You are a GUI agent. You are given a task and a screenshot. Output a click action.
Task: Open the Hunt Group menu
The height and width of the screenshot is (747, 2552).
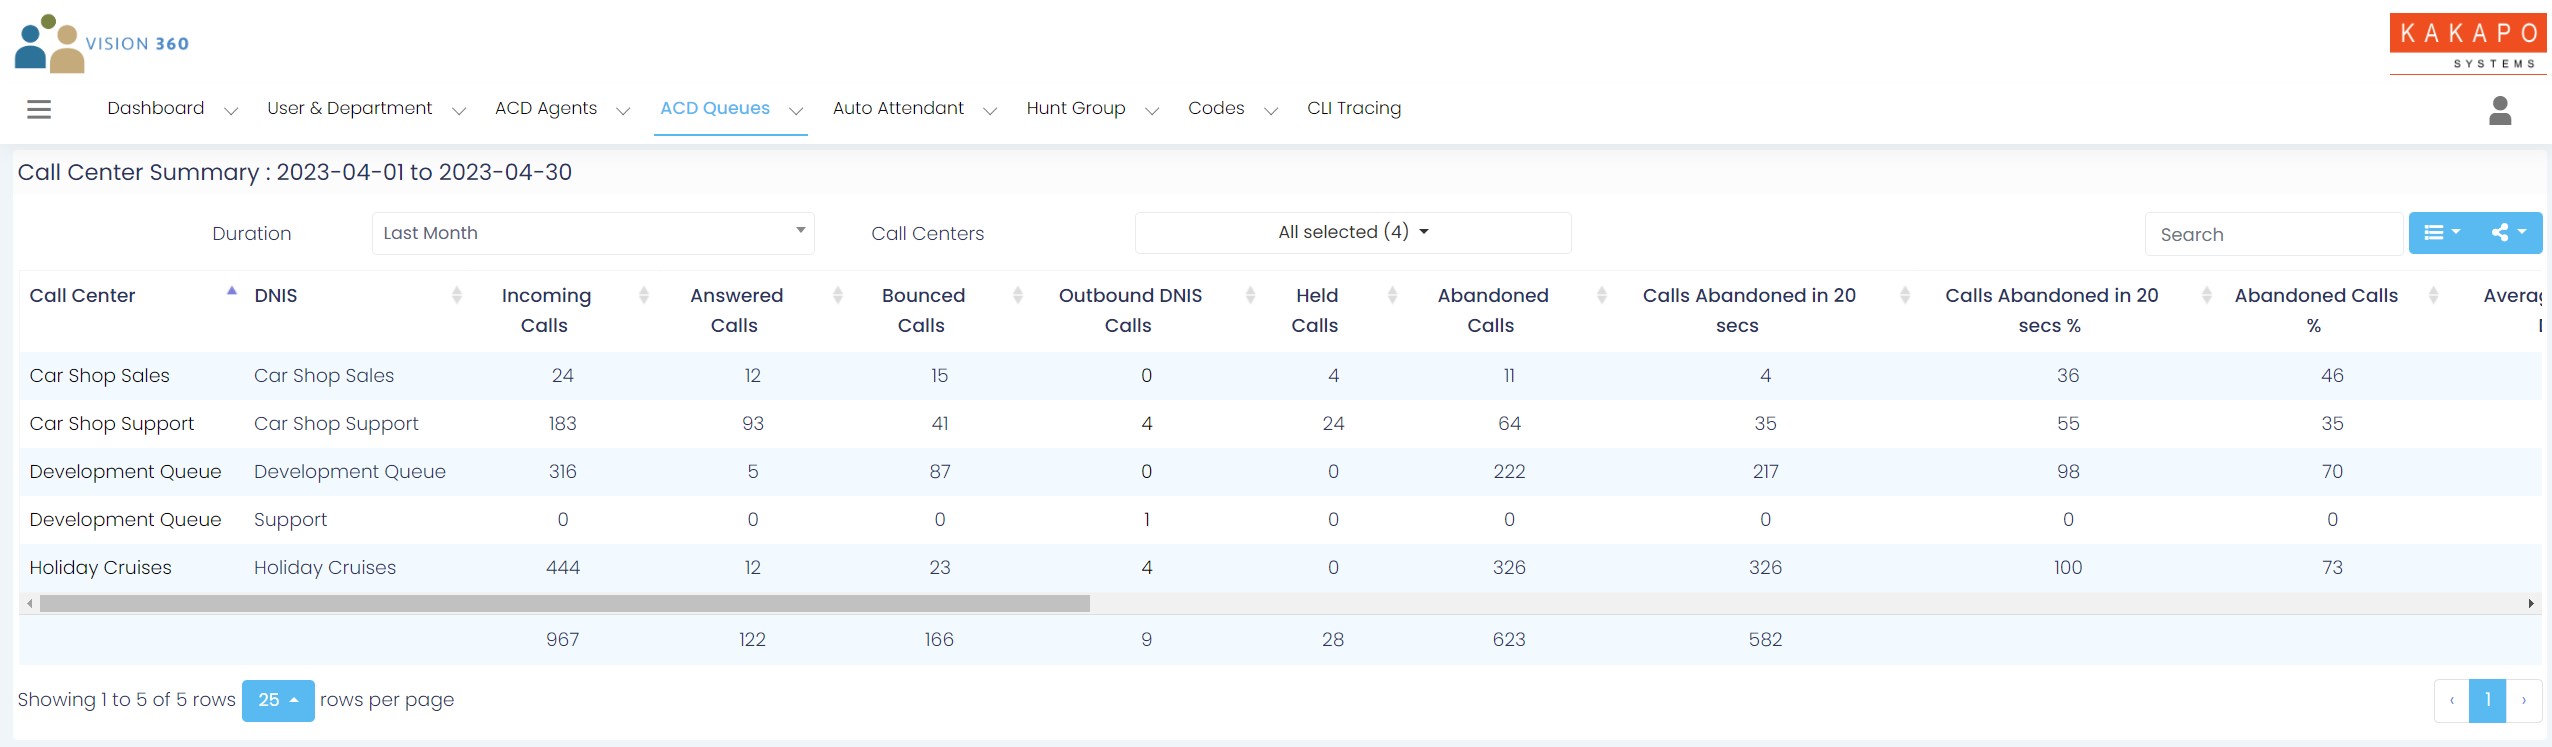pyautogui.click(x=1076, y=108)
